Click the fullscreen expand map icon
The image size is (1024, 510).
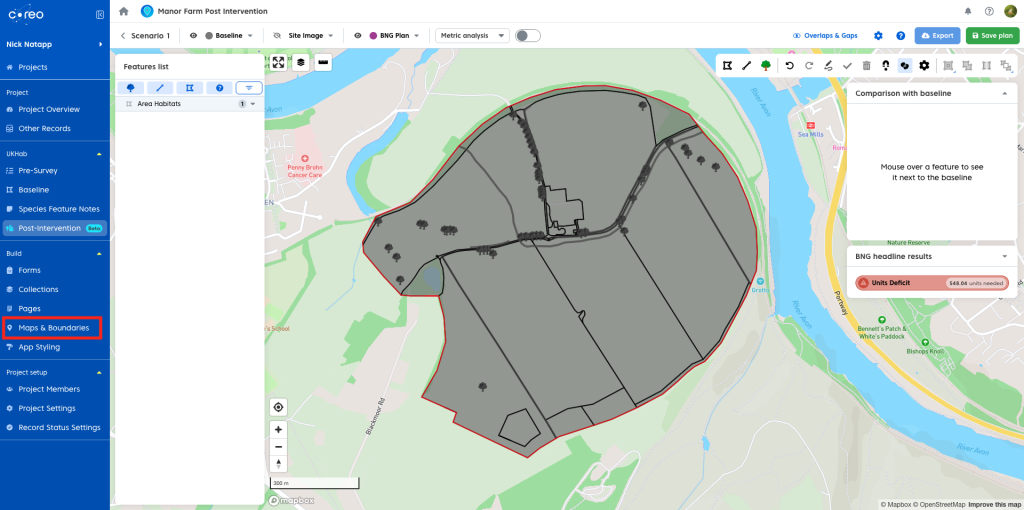[x=278, y=62]
